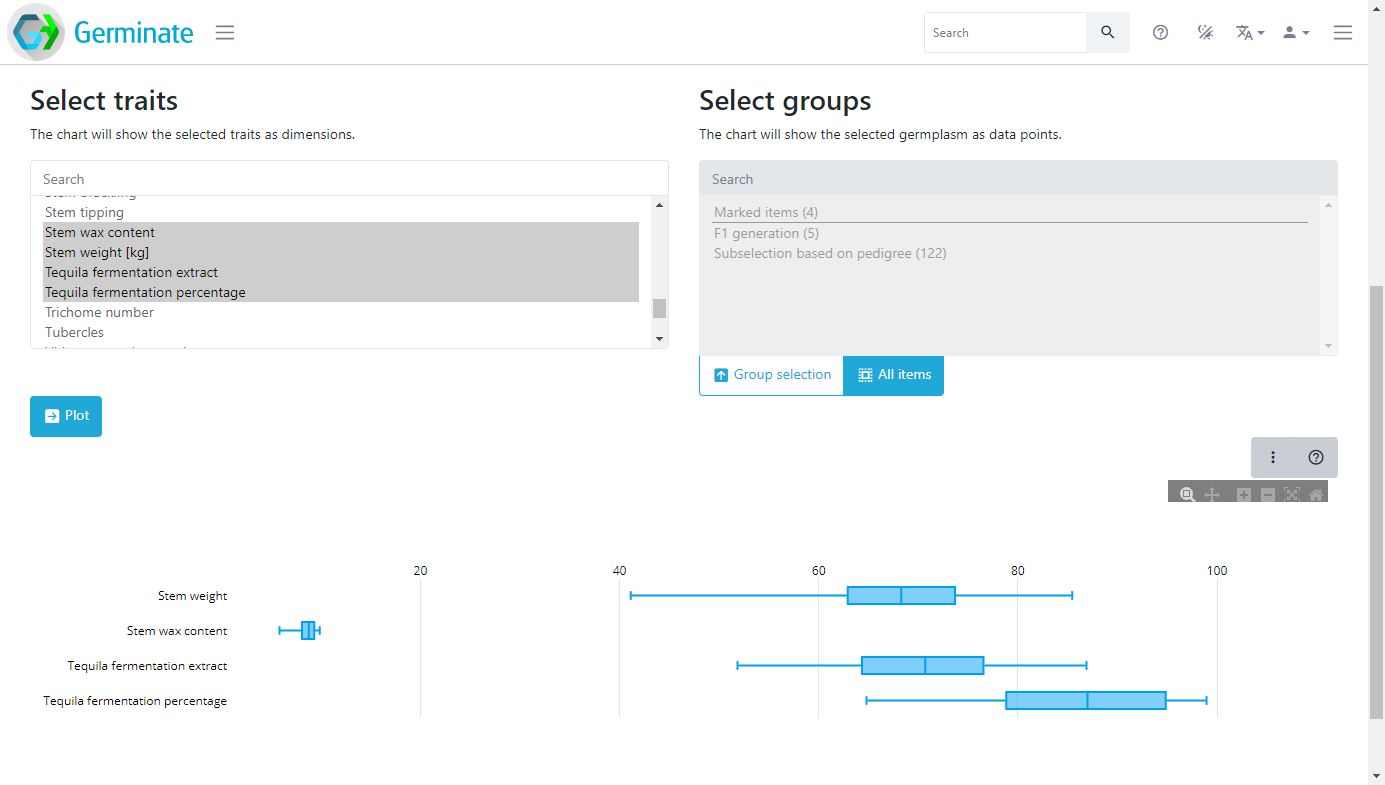Select the chart pan tool
This screenshot has height=785, width=1385.
pyautogui.click(x=1212, y=494)
